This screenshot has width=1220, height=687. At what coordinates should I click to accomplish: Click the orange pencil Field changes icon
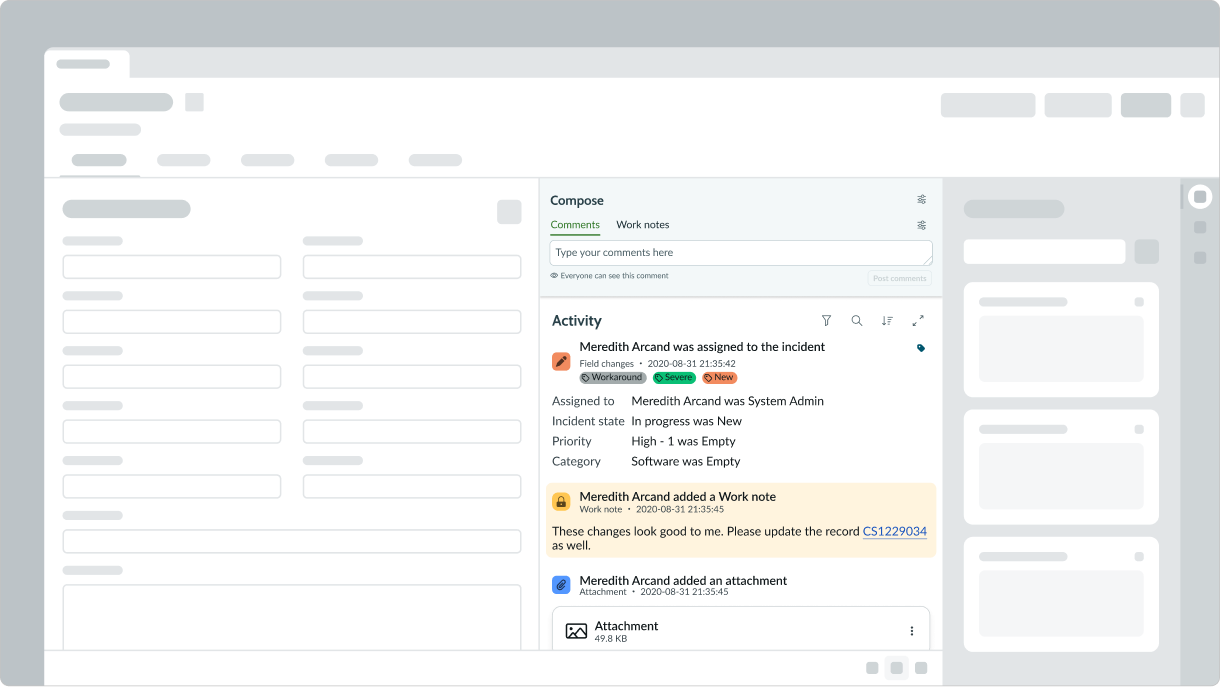[x=561, y=361]
